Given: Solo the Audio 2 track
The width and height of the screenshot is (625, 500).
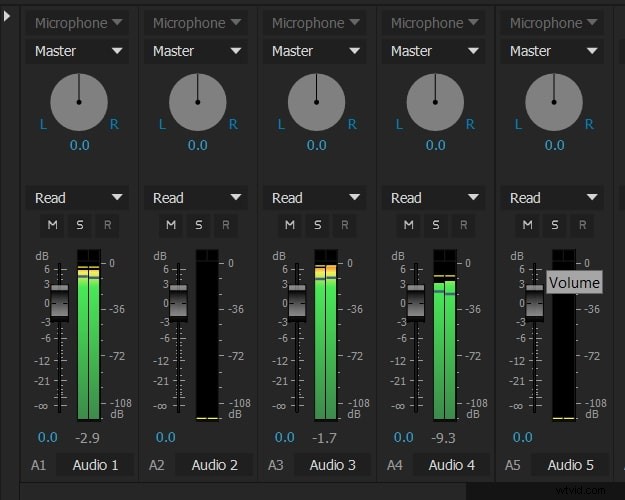Looking at the screenshot, I should point(199,225).
